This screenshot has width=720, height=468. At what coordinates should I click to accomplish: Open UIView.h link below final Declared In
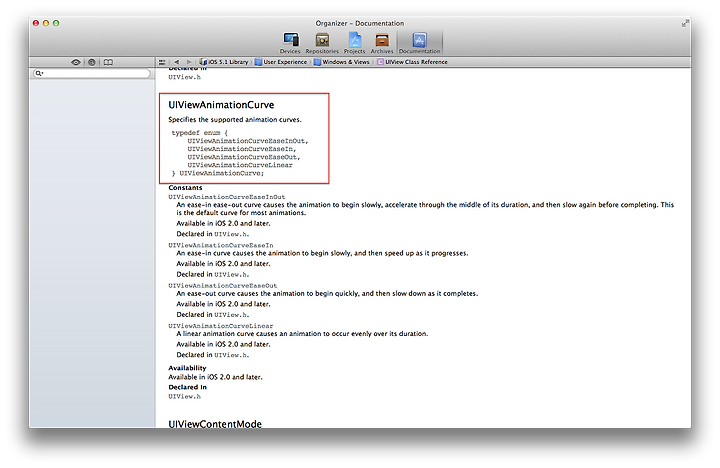184,396
